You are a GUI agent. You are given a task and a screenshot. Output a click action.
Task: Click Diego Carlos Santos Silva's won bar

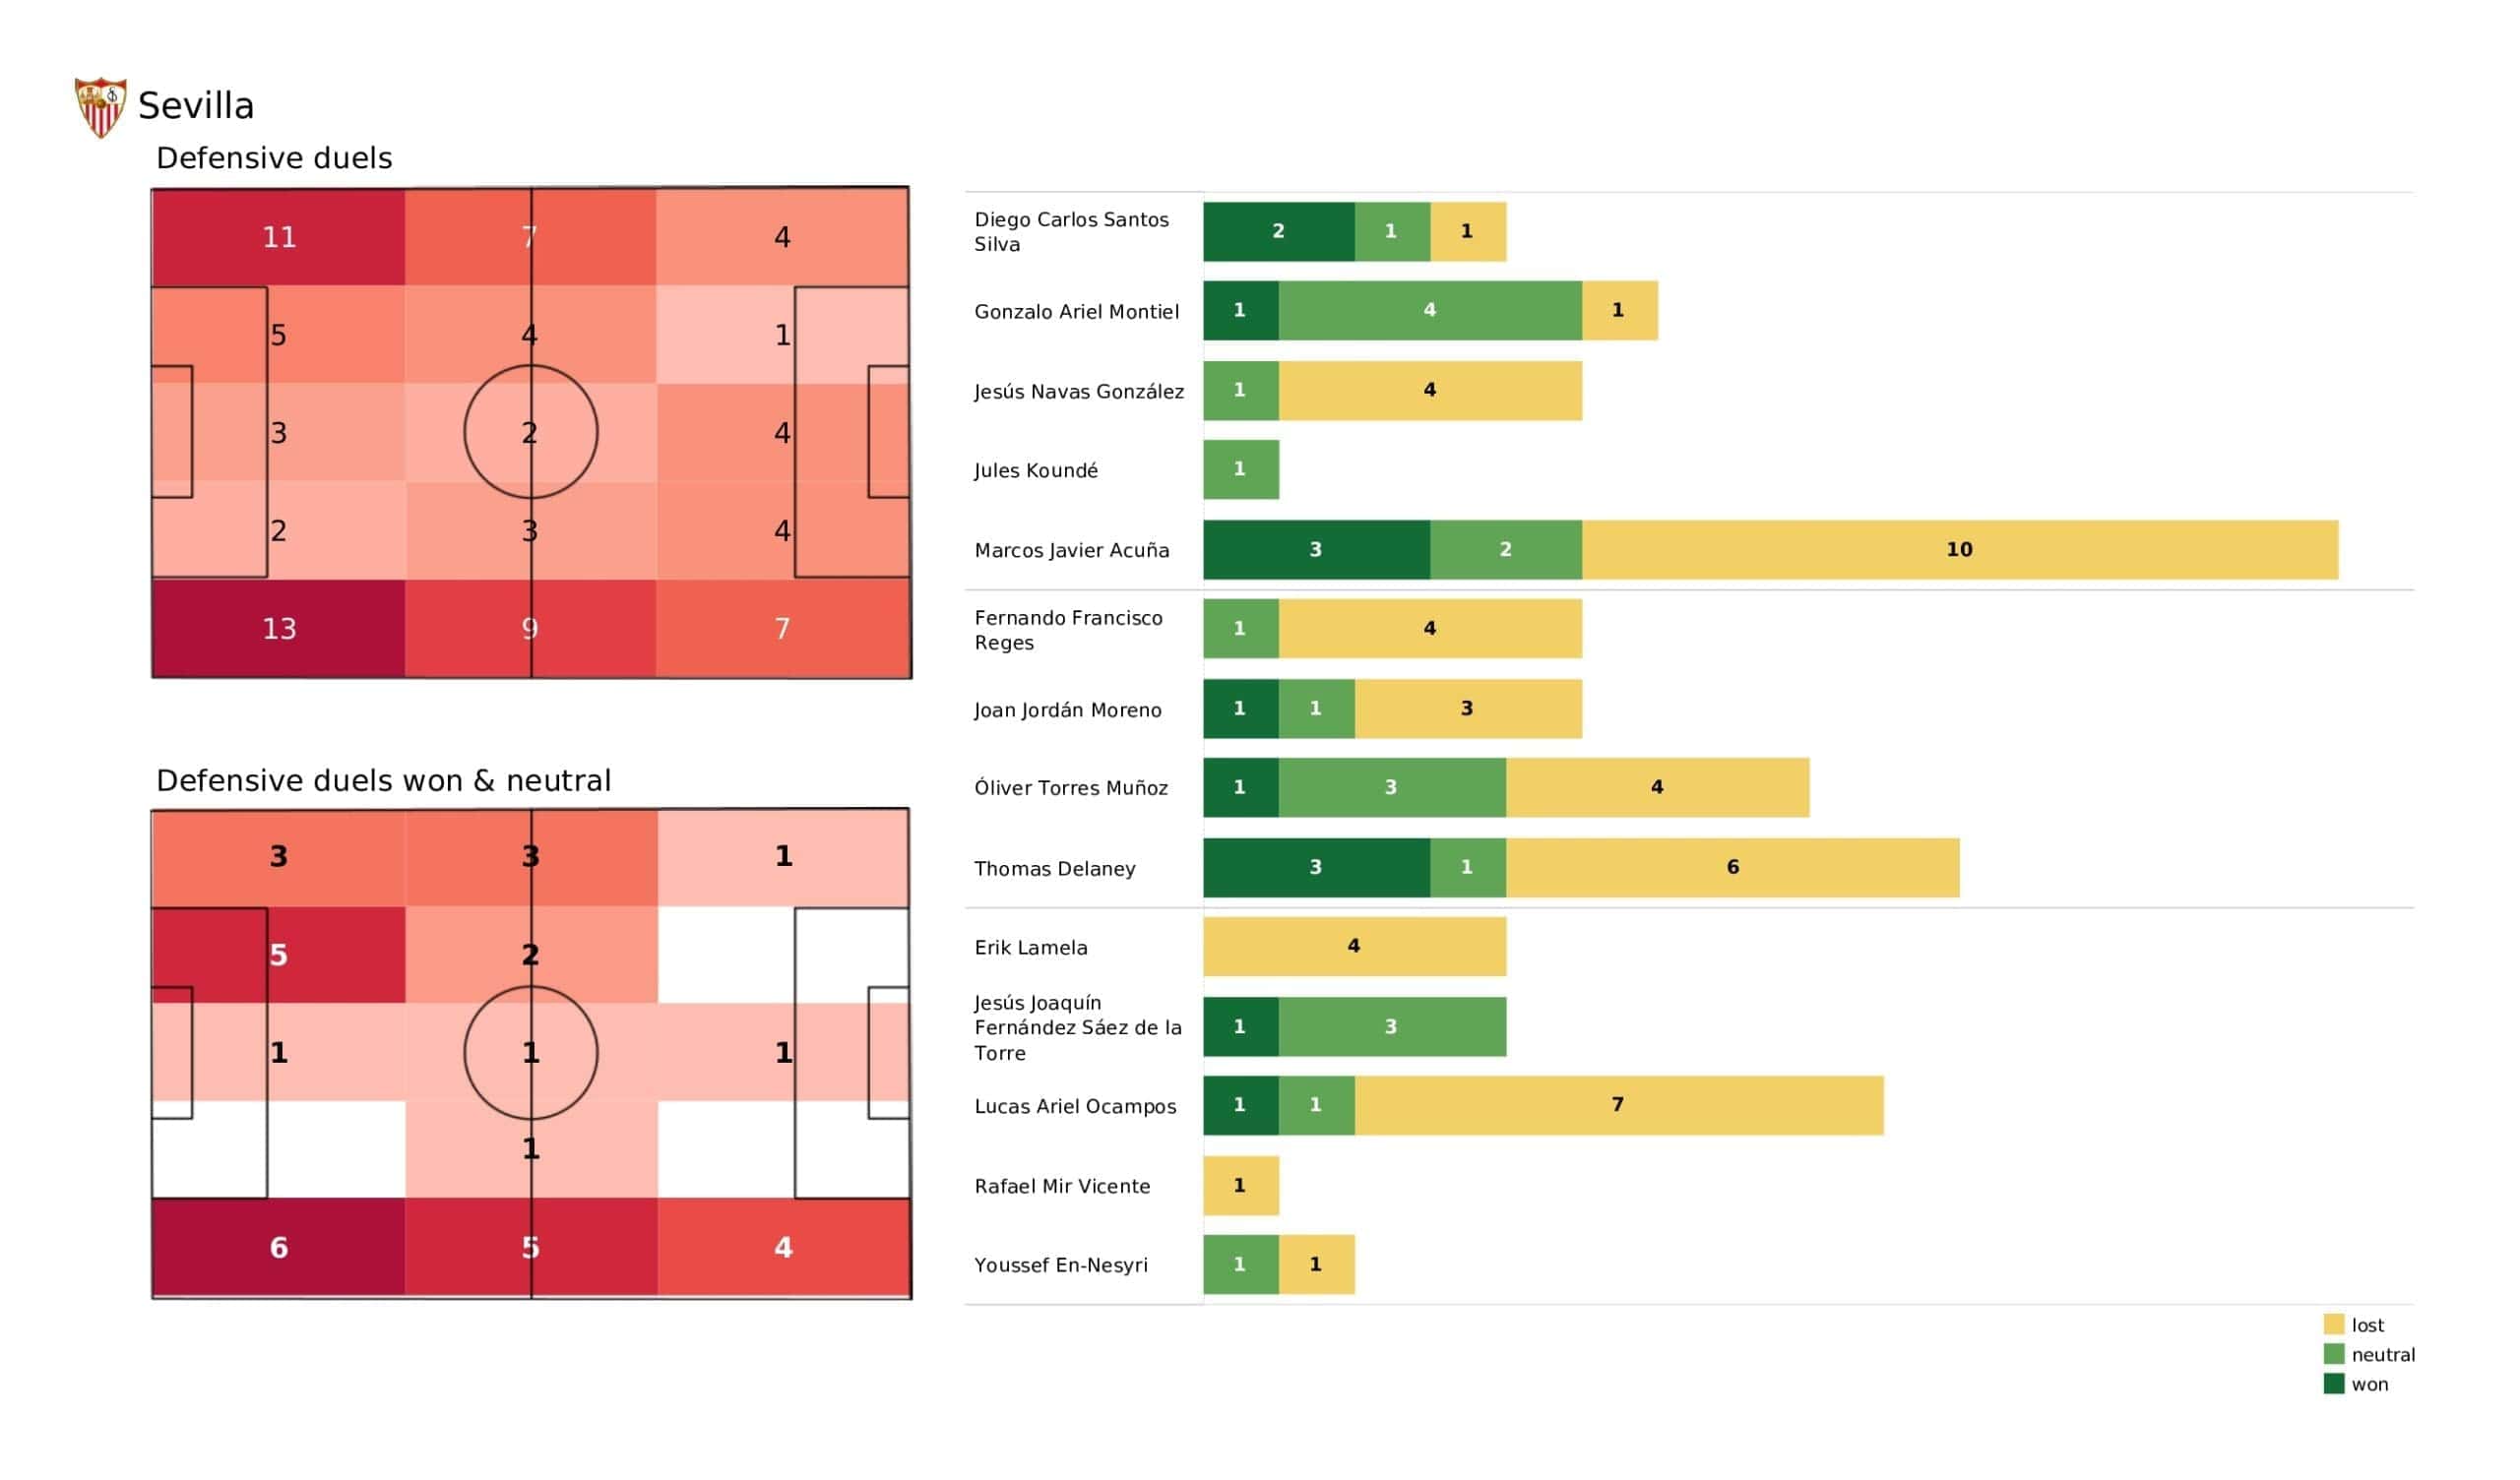tap(1278, 232)
